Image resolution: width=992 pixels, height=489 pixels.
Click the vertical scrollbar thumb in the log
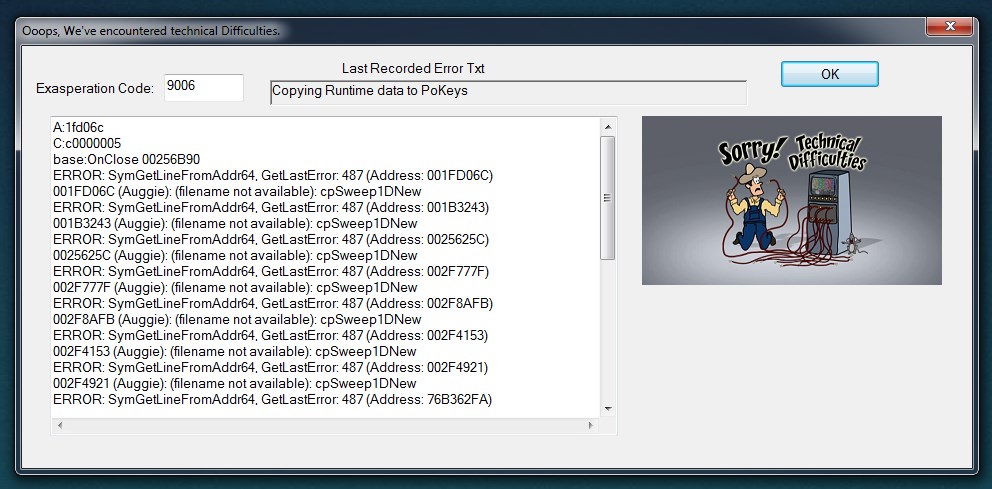[x=607, y=198]
